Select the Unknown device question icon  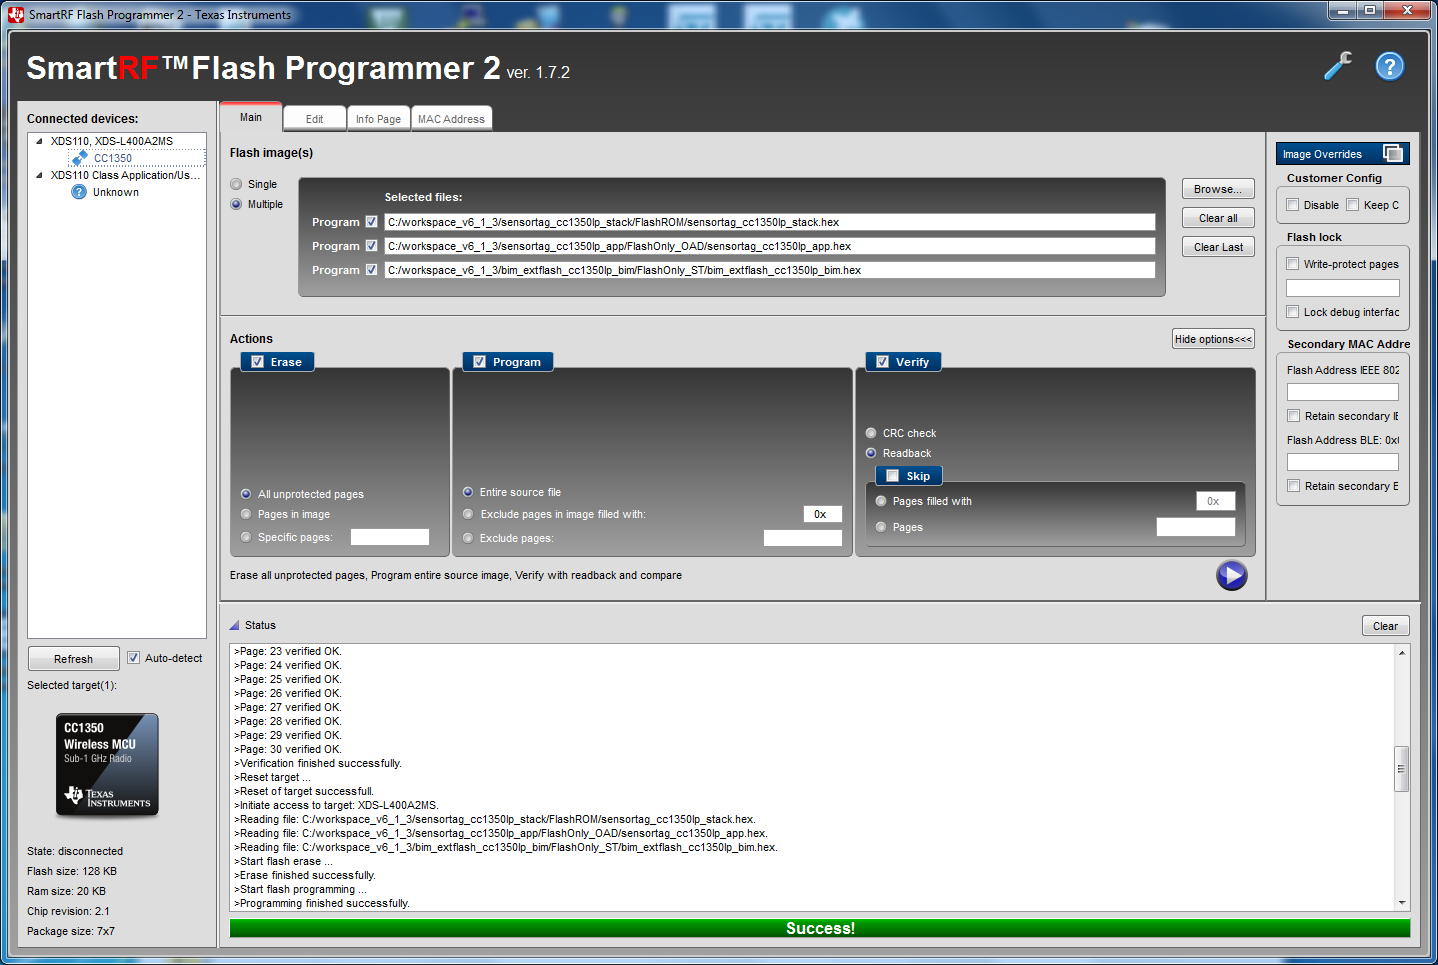79,192
